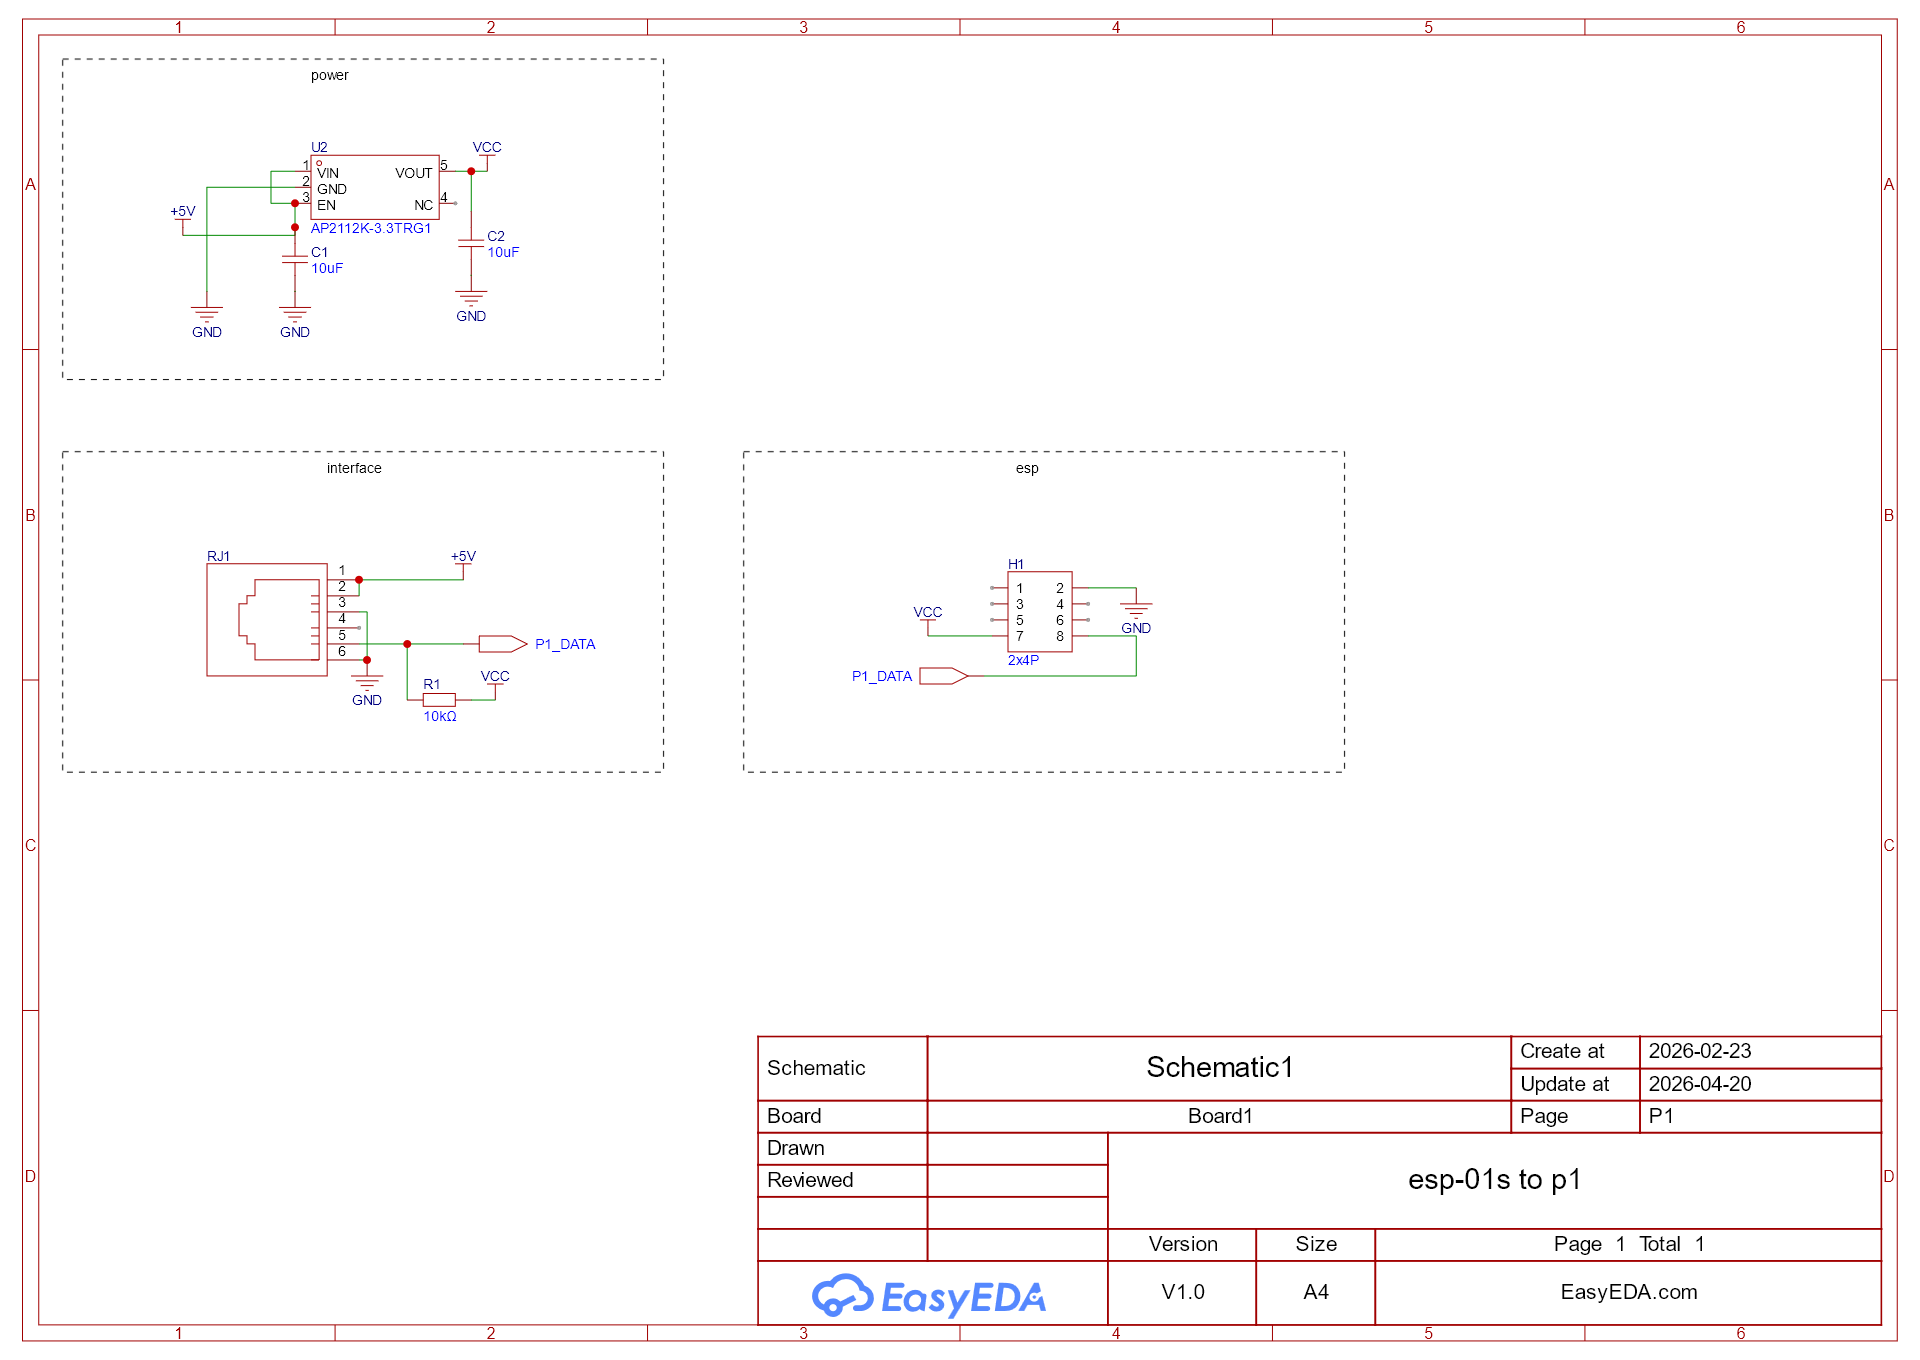Click the A4 sheet size value
1920x1360 pixels.
click(x=1316, y=1292)
